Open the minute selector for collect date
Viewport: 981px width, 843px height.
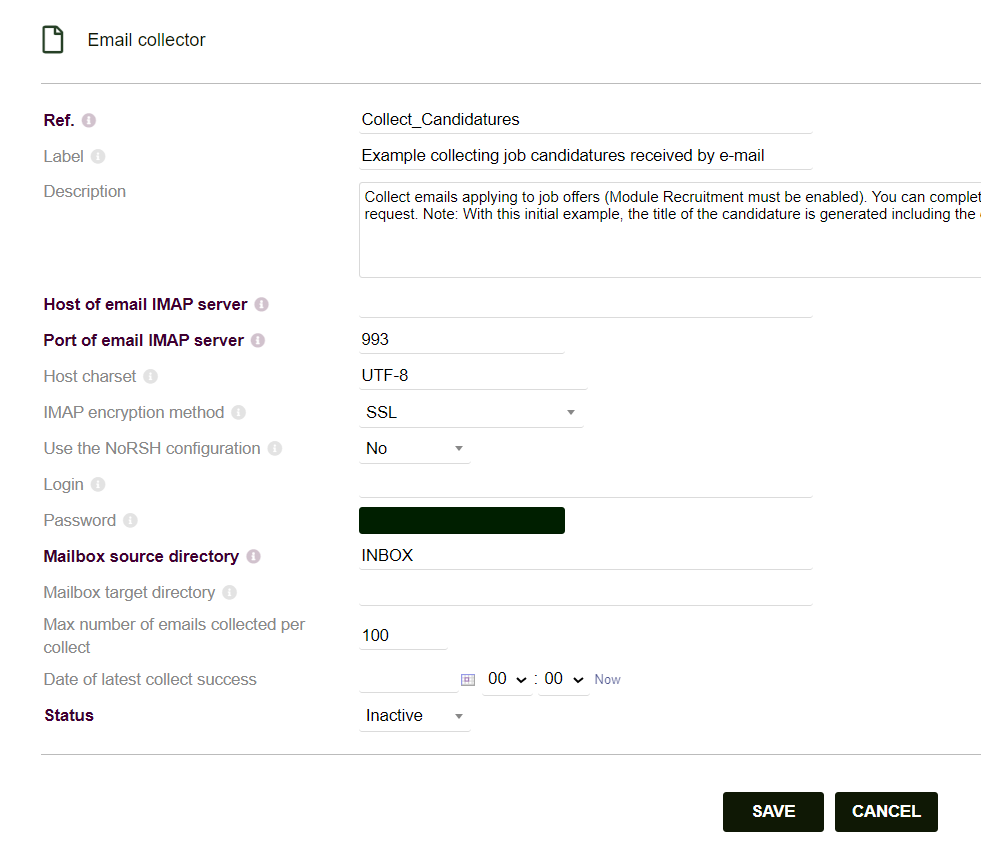click(563, 680)
